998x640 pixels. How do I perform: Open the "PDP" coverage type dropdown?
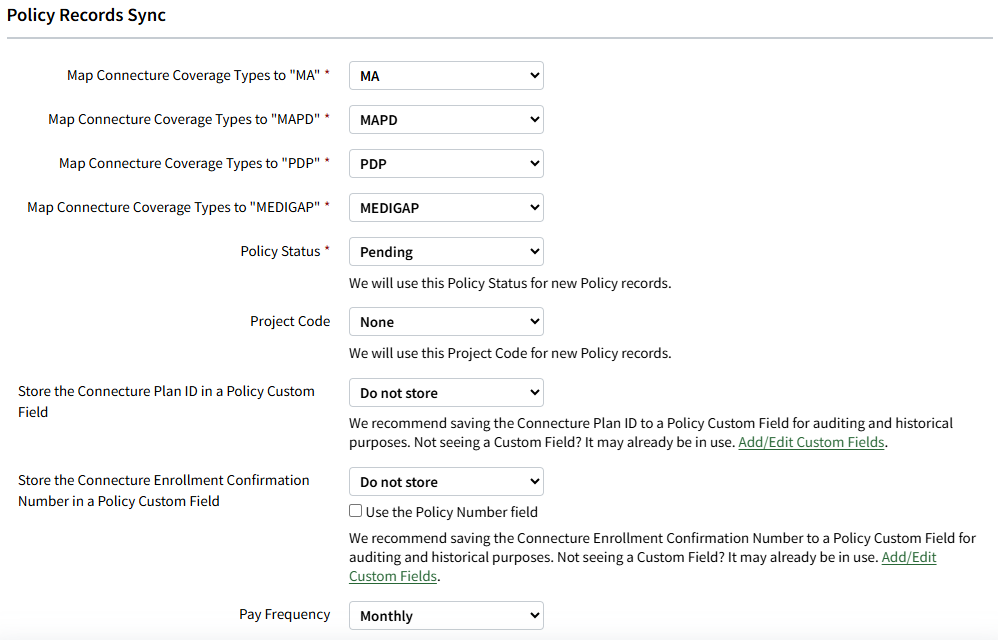click(446, 163)
